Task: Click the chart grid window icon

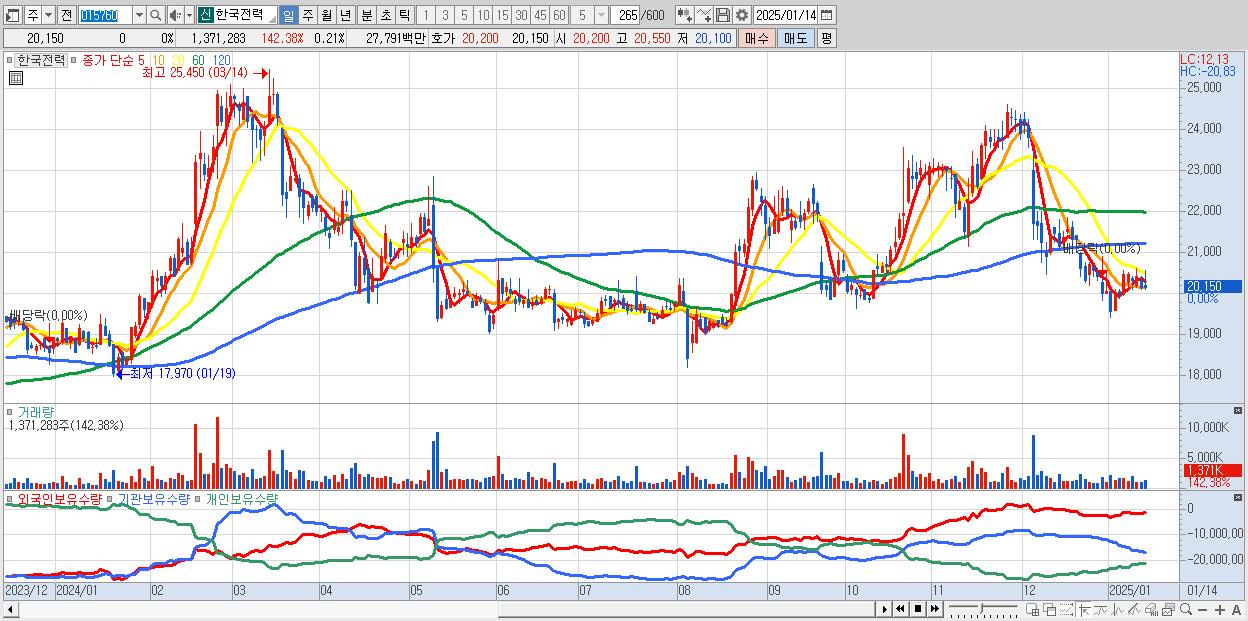Action: click(x=1033, y=610)
